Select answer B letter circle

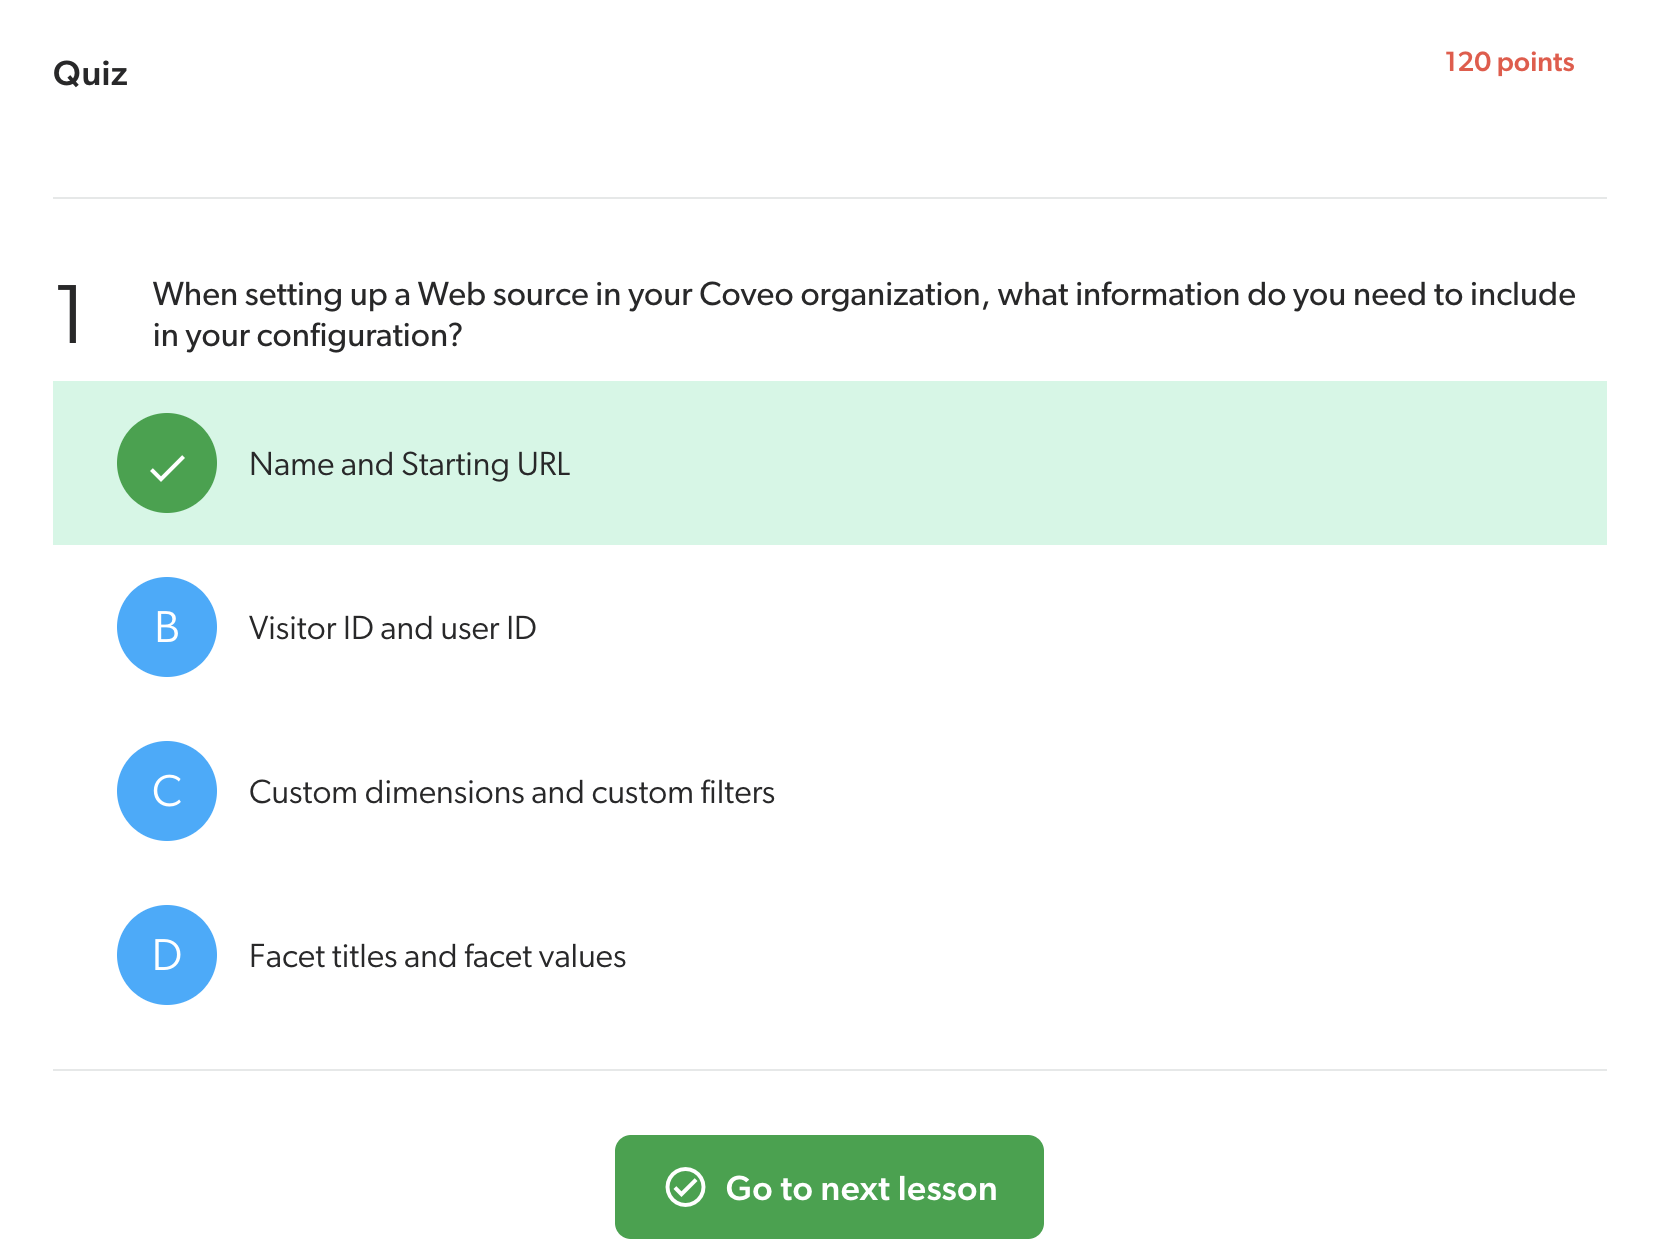[x=167, y=628]
